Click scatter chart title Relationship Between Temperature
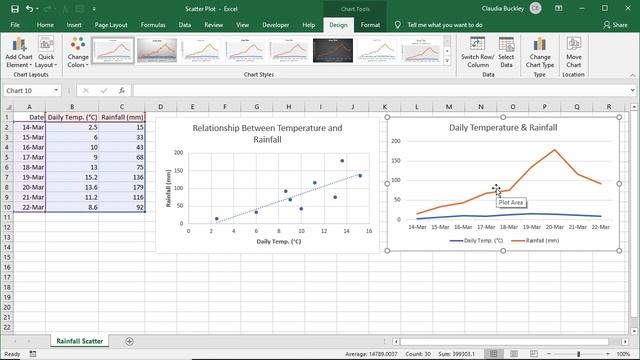The image size is (640, 360). (267, 133)
